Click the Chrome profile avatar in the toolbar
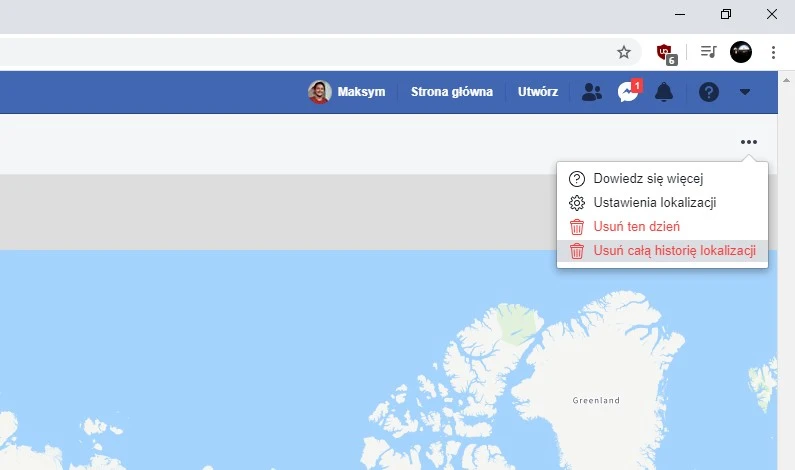 tap(741, 52)
